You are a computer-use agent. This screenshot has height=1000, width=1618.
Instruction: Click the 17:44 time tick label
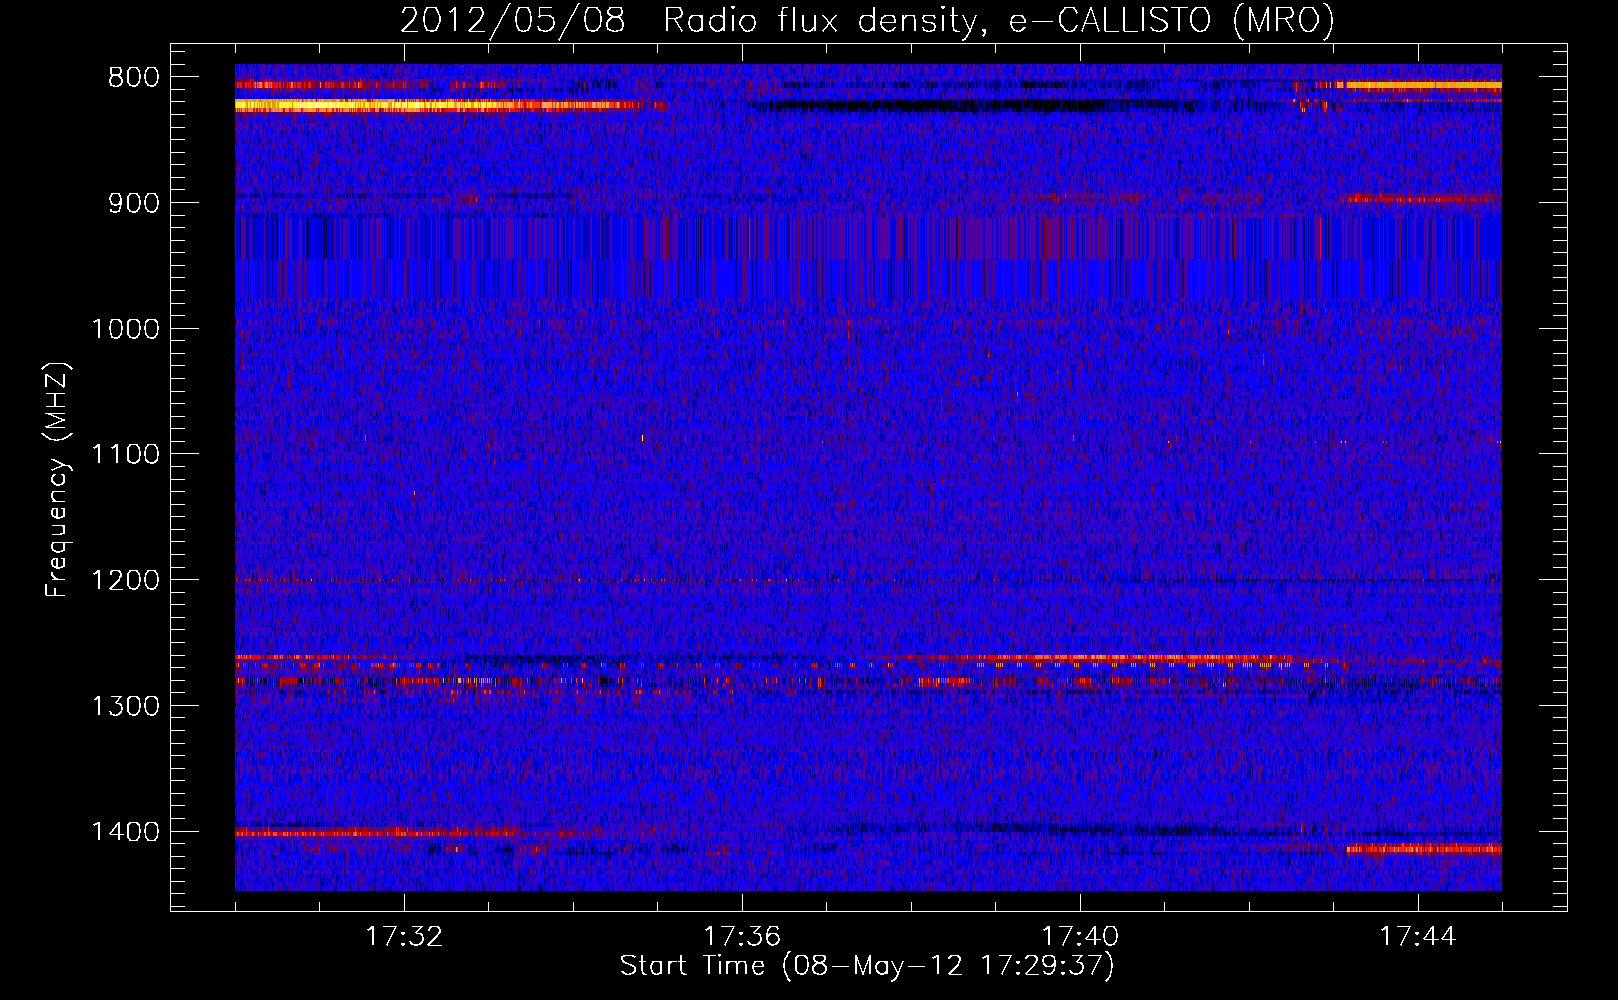[x=1418, y=937]
